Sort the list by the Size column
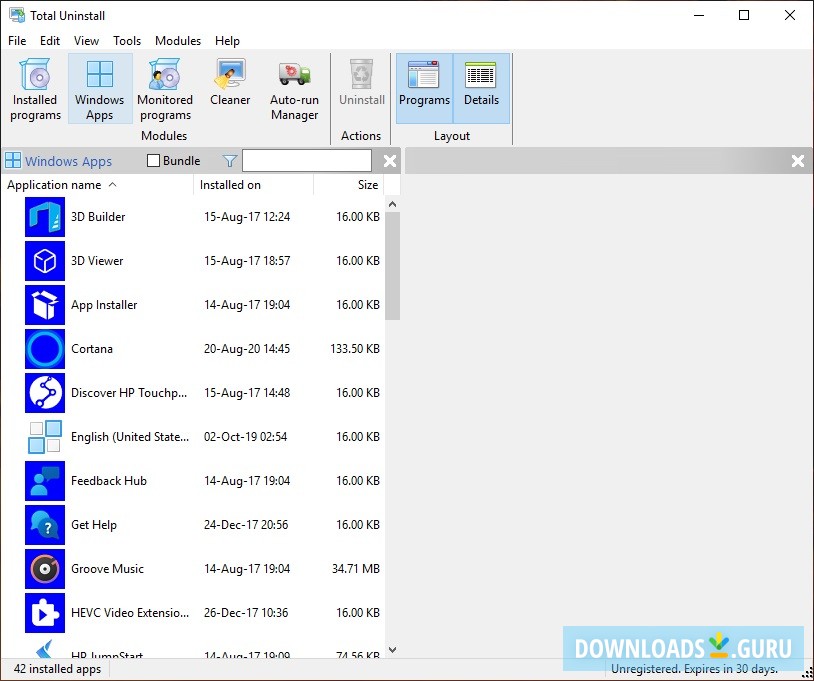814x681 pixels. point(367,185)
